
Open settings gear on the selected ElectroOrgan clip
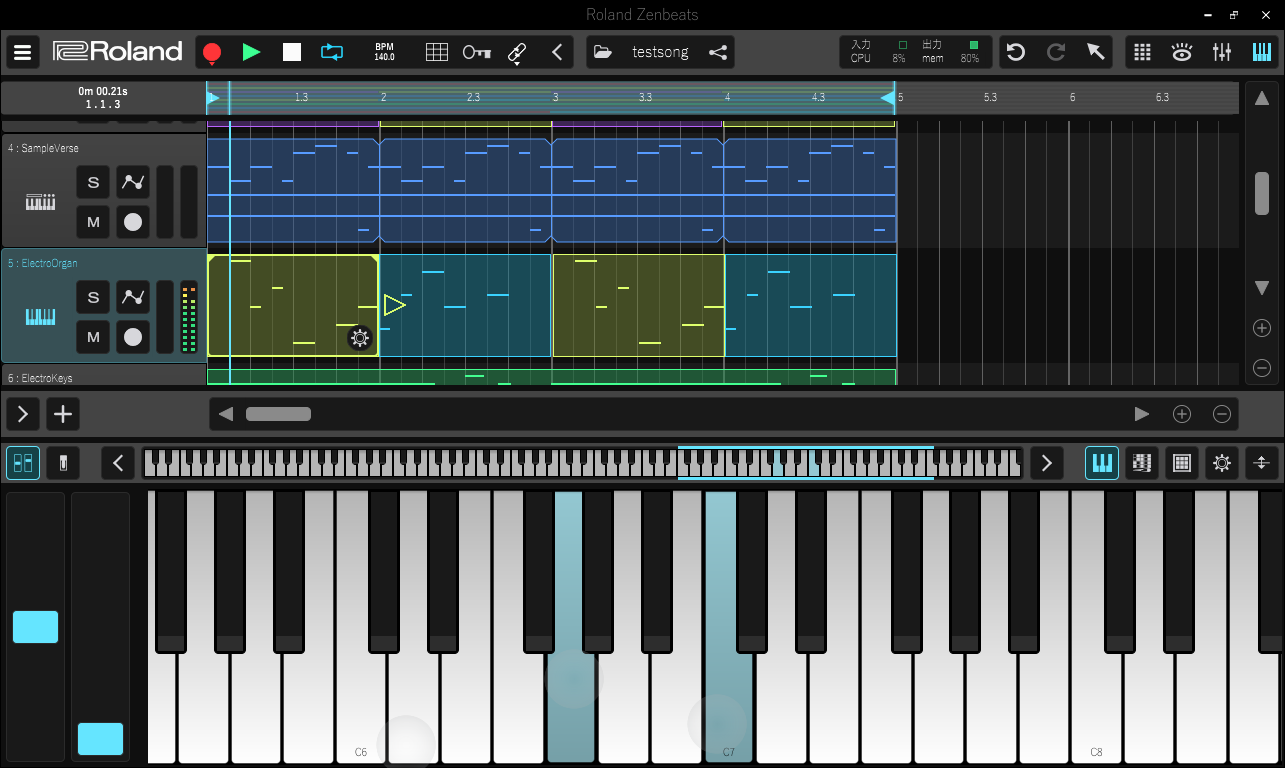coord(360,338)
